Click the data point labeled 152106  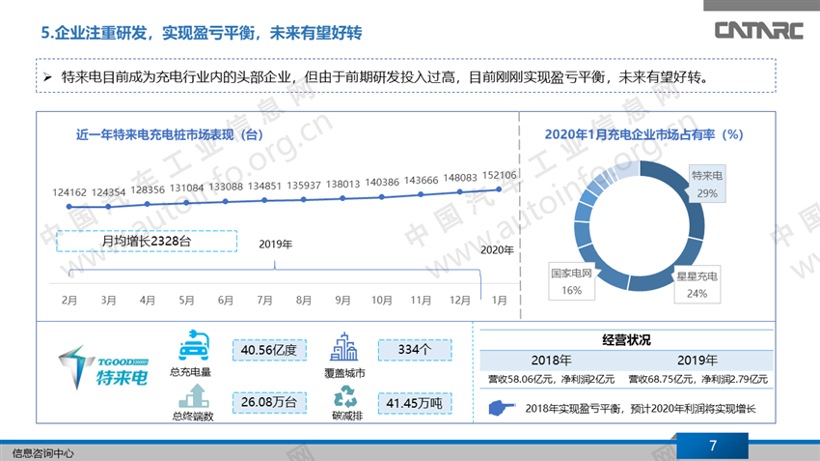[499, 189]
